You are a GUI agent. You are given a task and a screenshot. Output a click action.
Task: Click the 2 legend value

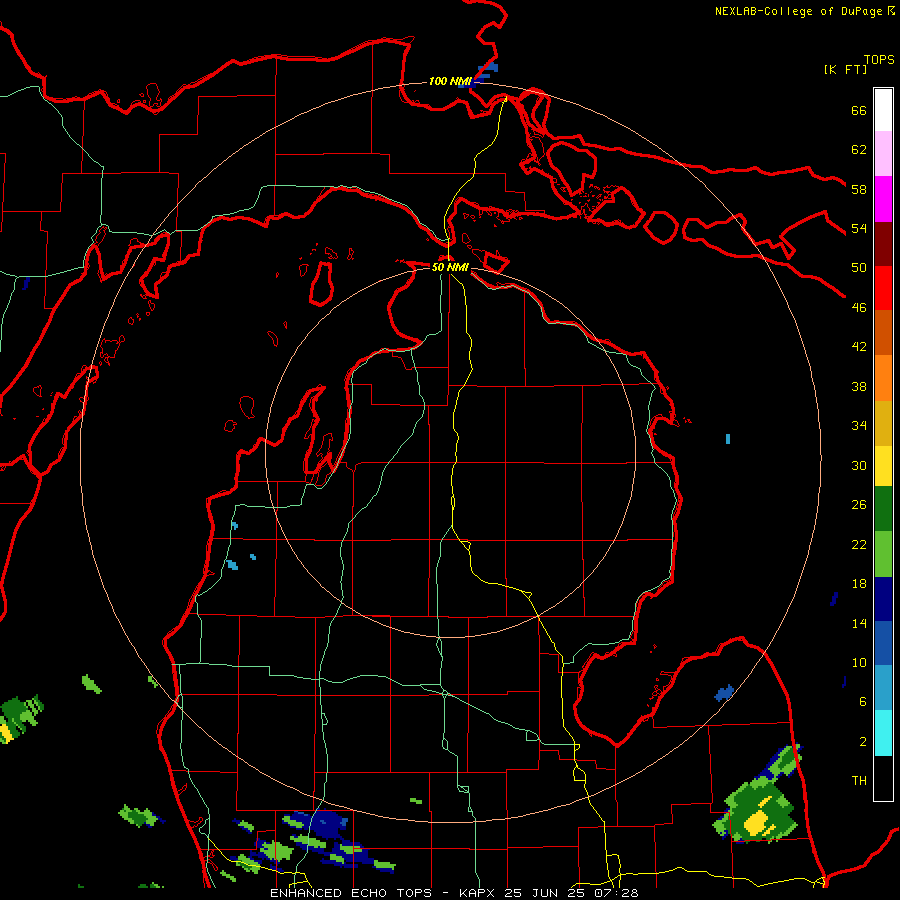[863, 742]
